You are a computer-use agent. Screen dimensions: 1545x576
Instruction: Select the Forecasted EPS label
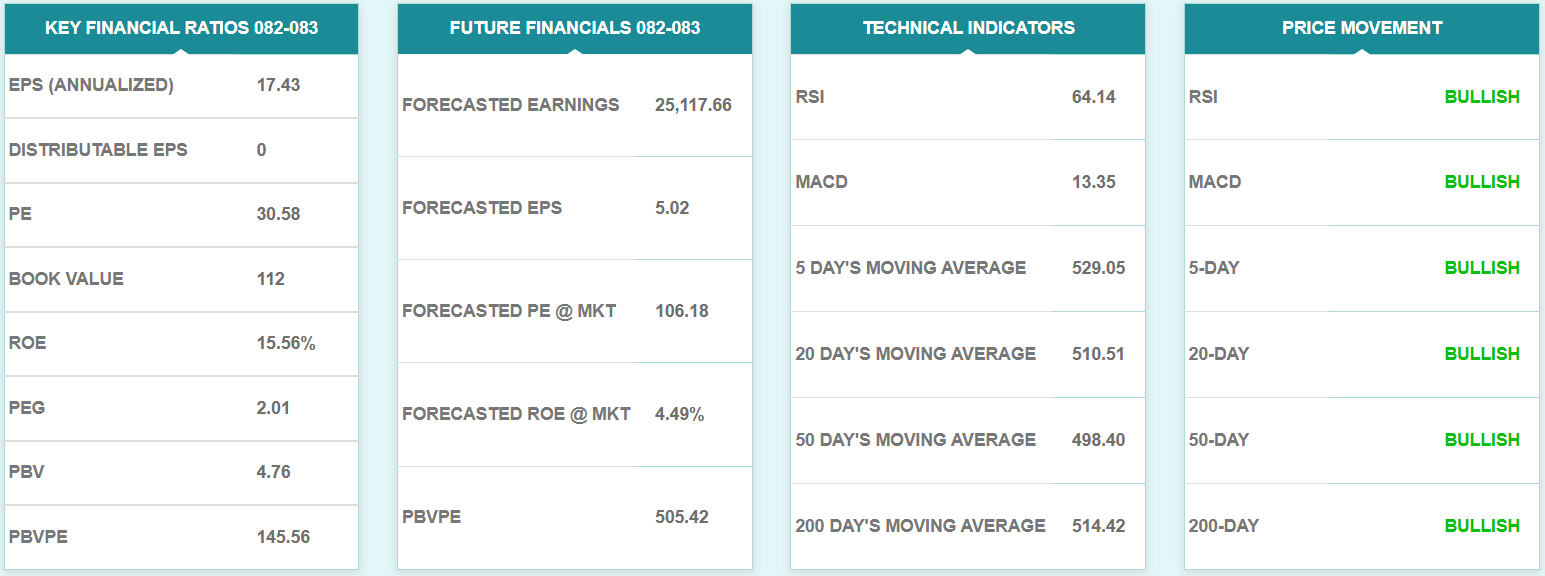point(482,208)
